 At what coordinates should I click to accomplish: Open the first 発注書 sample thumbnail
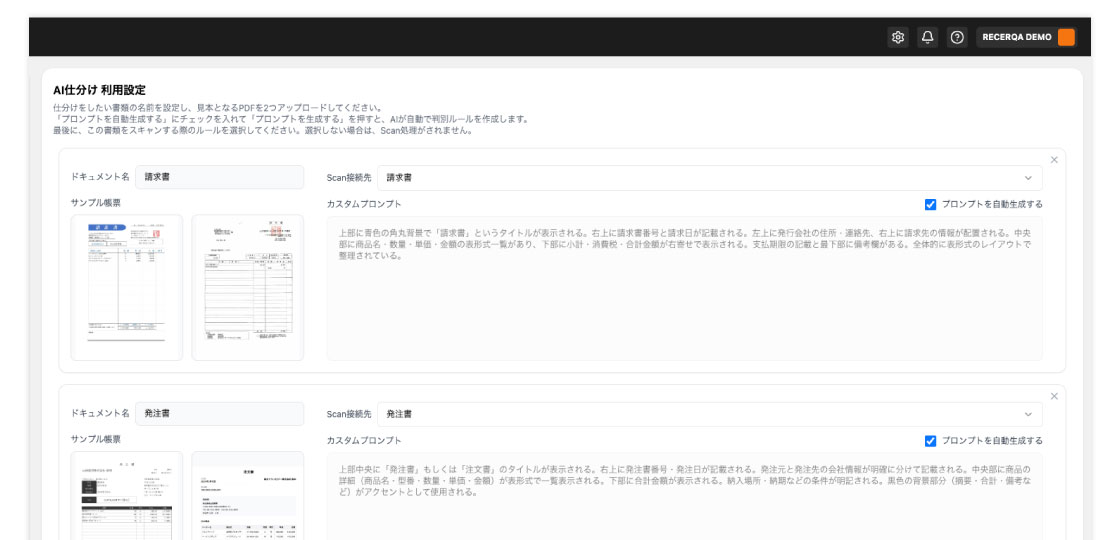[126, 496]
